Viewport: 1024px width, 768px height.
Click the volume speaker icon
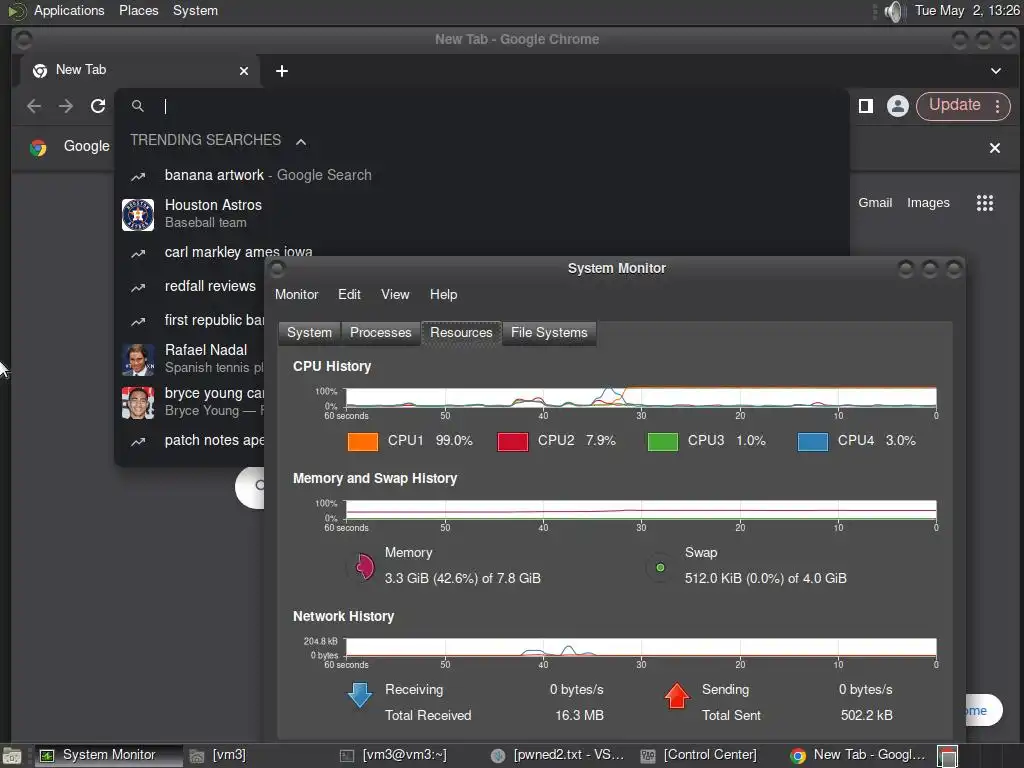pyautogui.click(x=893, y=11)
